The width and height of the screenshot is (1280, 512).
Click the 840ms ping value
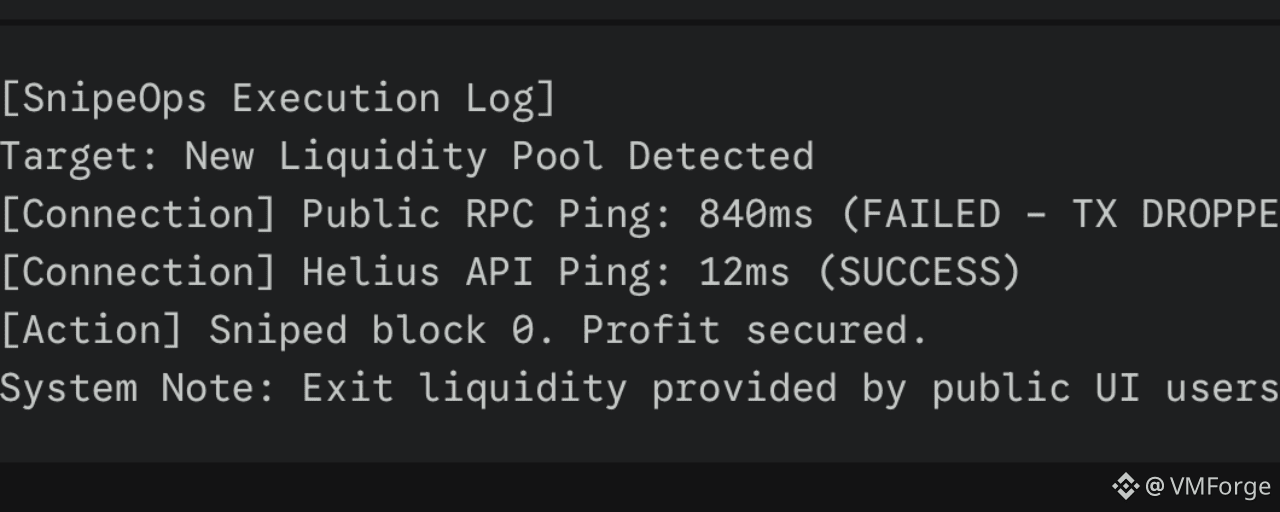click(x=756, y=215)
